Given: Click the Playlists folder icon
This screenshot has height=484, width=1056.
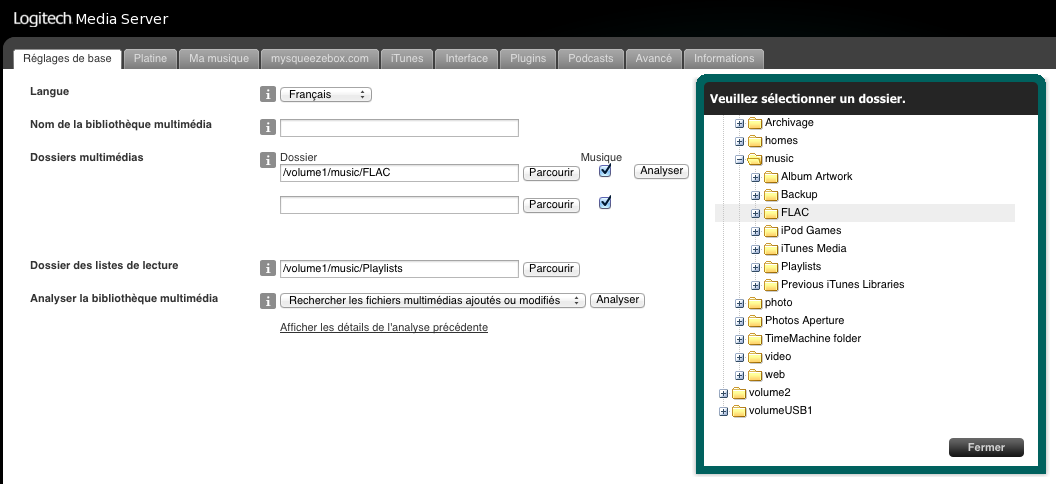Looking at the screenshot, I should click(x=770, y=267).
